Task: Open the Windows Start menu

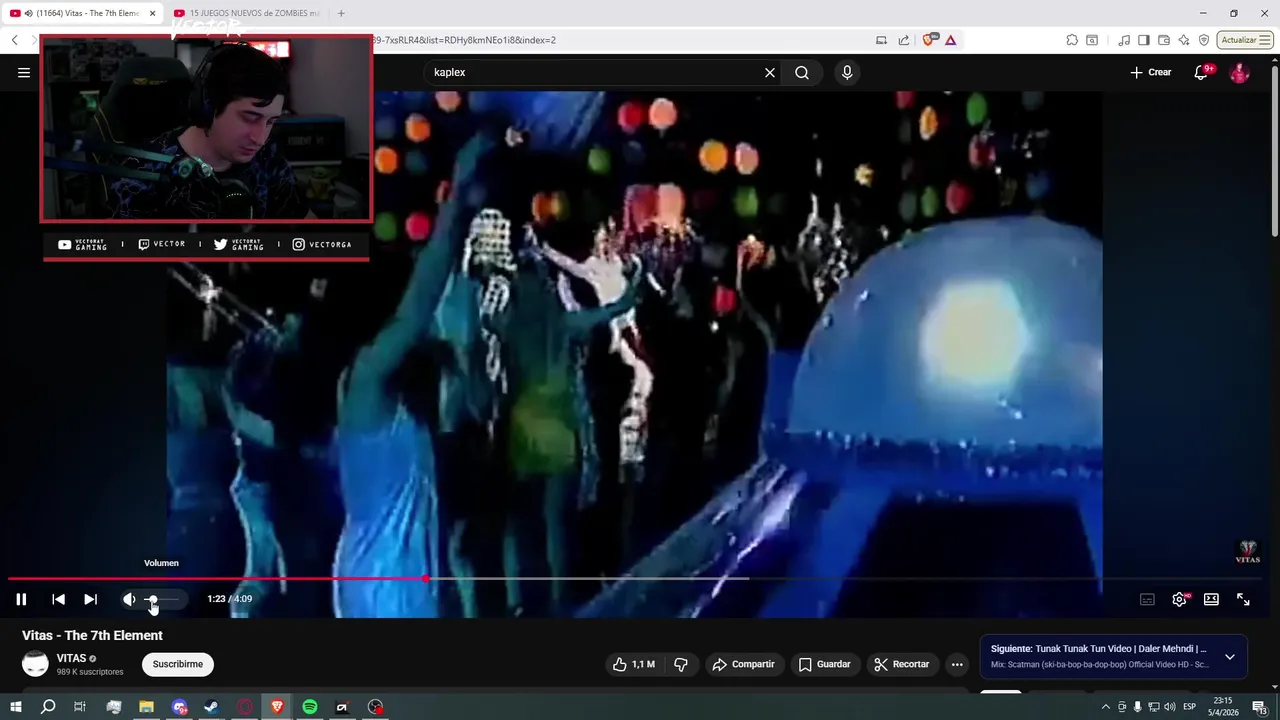Action: pos(16,707)
